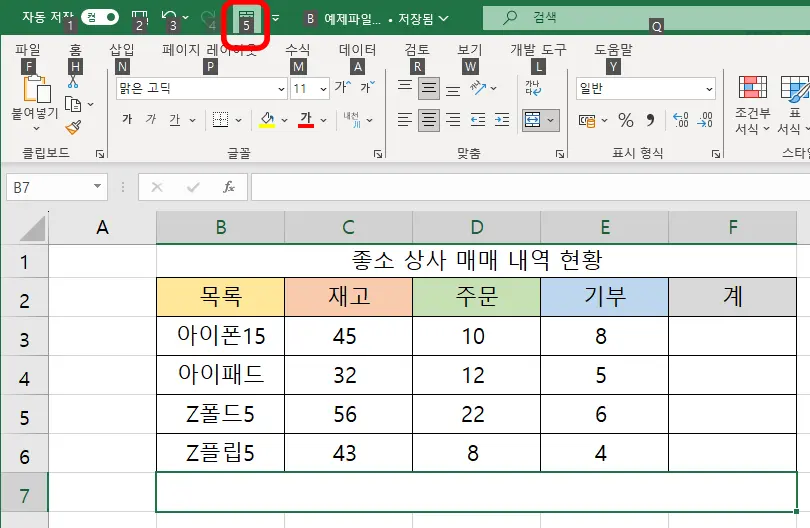This screenshot has width=810, height=528.
Task: Toggle Align Right
Action: pyautogui.click(x=453, y=120)
